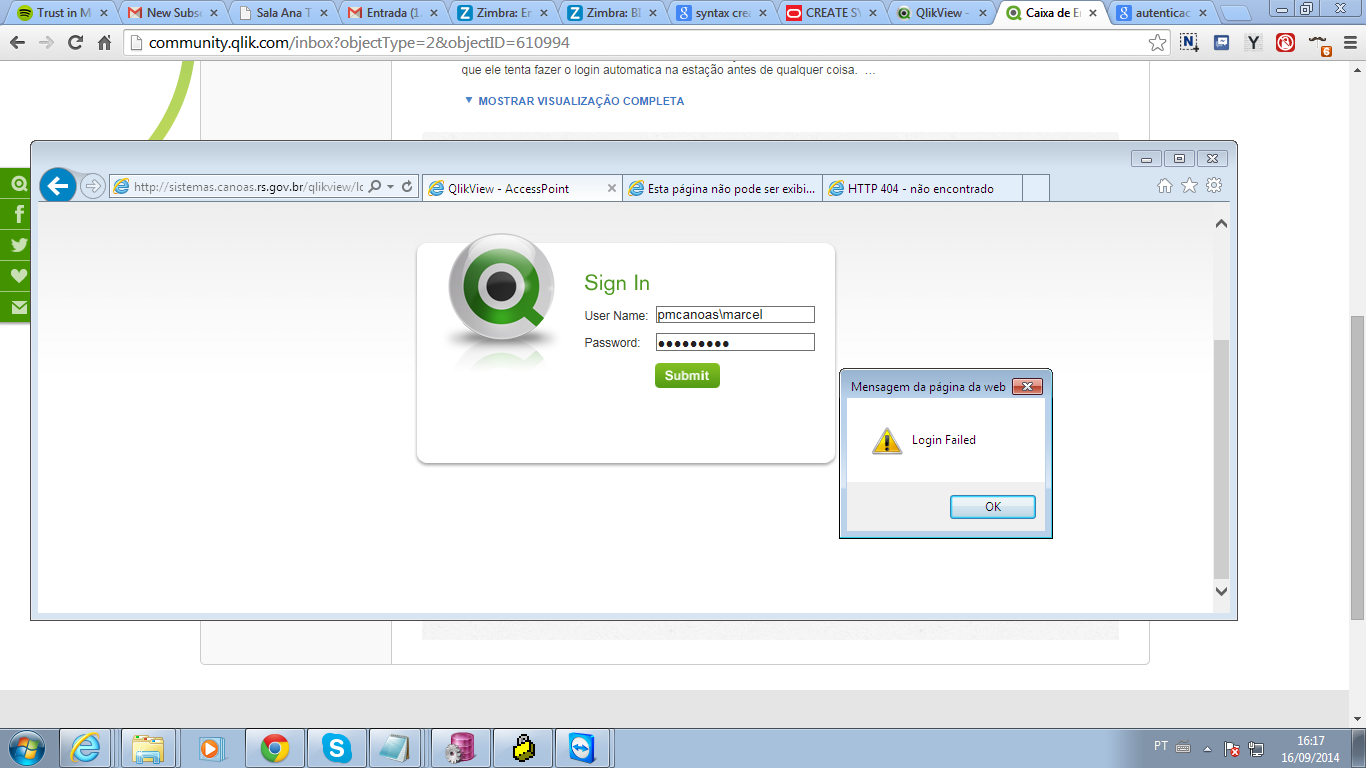This screenshot has height=768, width=1366.
Task: Launch Internet Explorer from the taskbar
Action: 85,748
